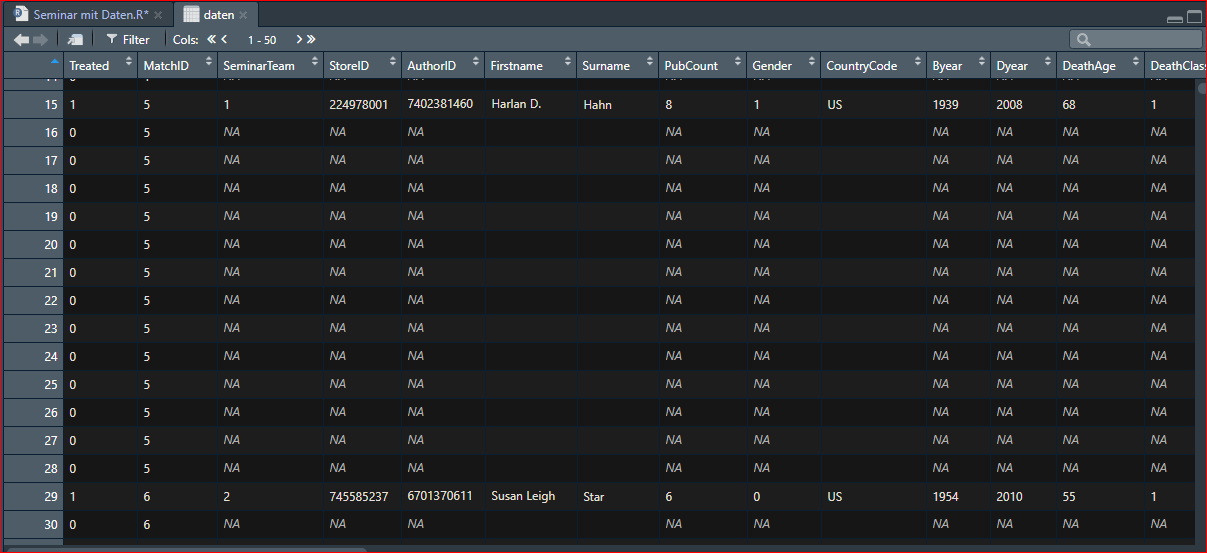Viewport: 1207px width, 553px height.
Task: Maximize the source pane
Action: pyautogui.click(x=1194, y=16)
